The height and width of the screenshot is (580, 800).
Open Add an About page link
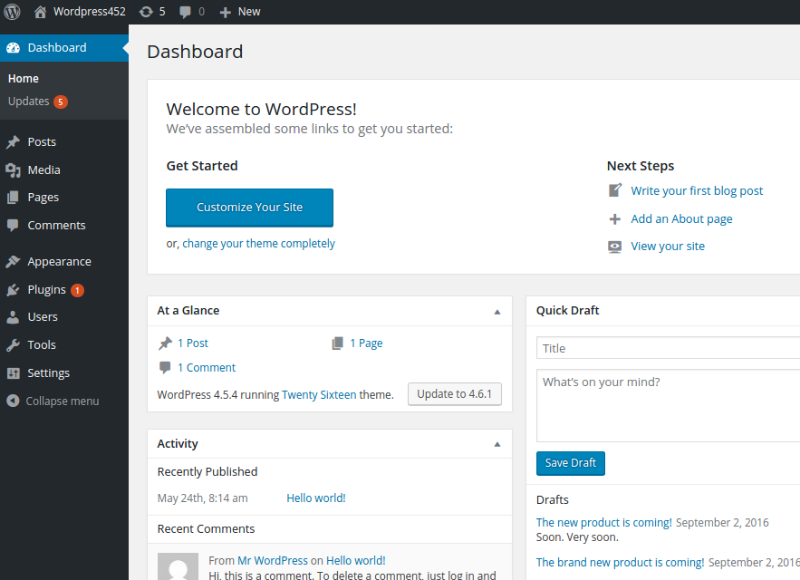tap(681, 219)
